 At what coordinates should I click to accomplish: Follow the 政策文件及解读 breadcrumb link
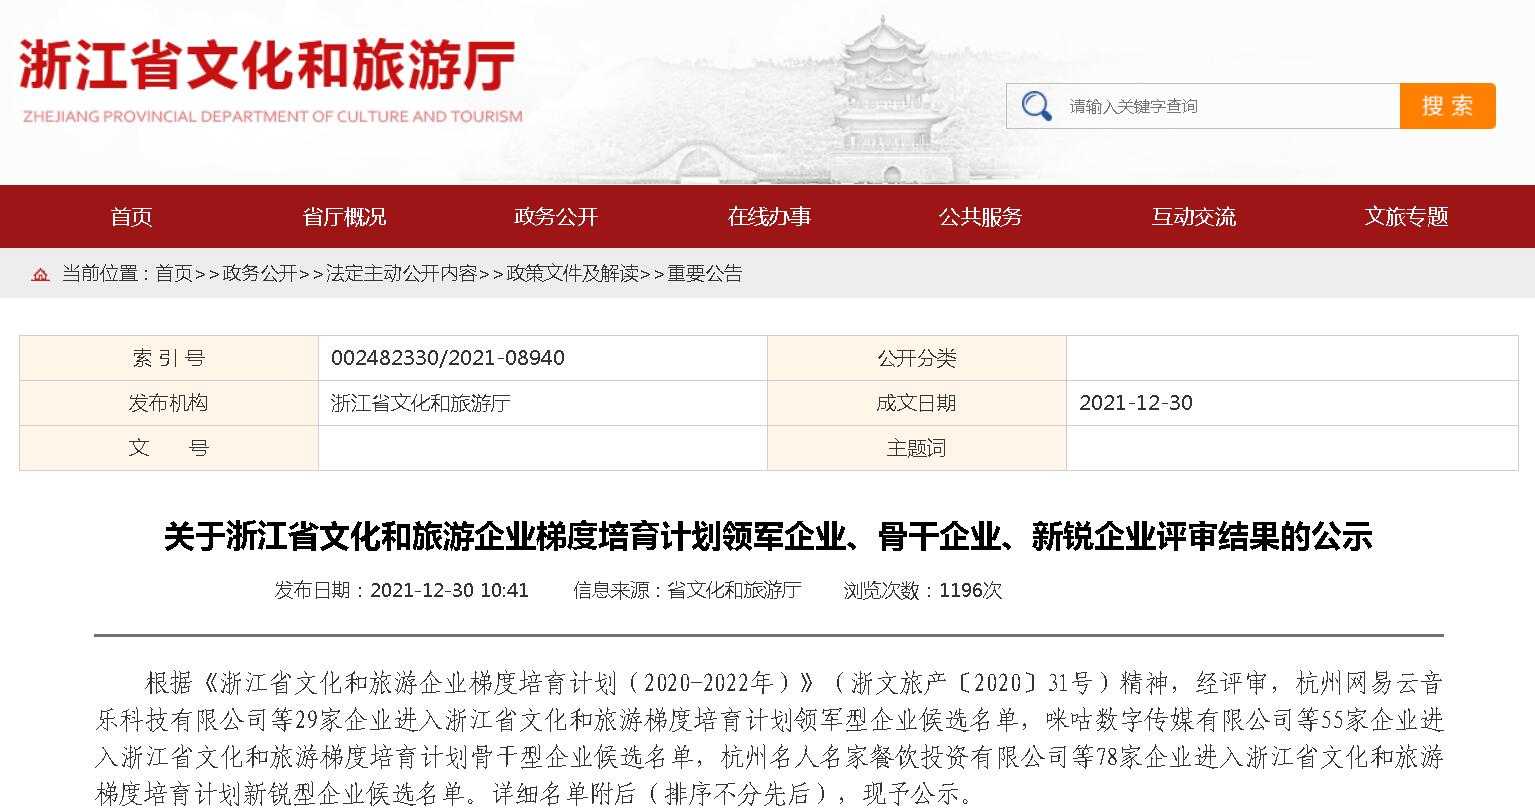click(x=572, y=274)
